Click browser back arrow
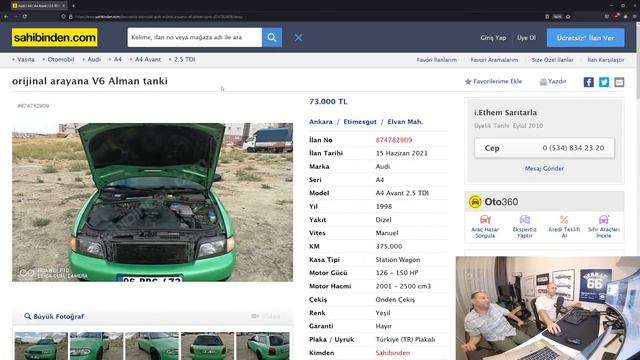This screenshot has height=360, width=640. pyautogui.click(x=6, y=17)
